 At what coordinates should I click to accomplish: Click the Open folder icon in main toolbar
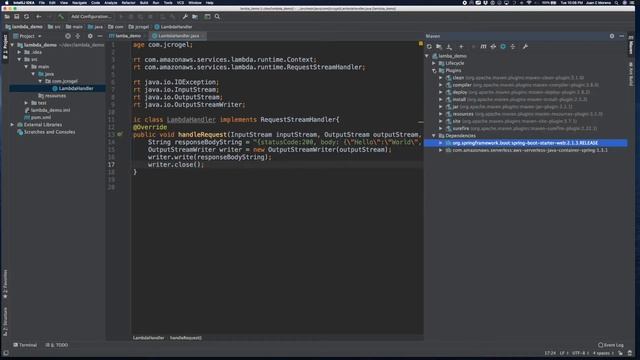(7, 17)
